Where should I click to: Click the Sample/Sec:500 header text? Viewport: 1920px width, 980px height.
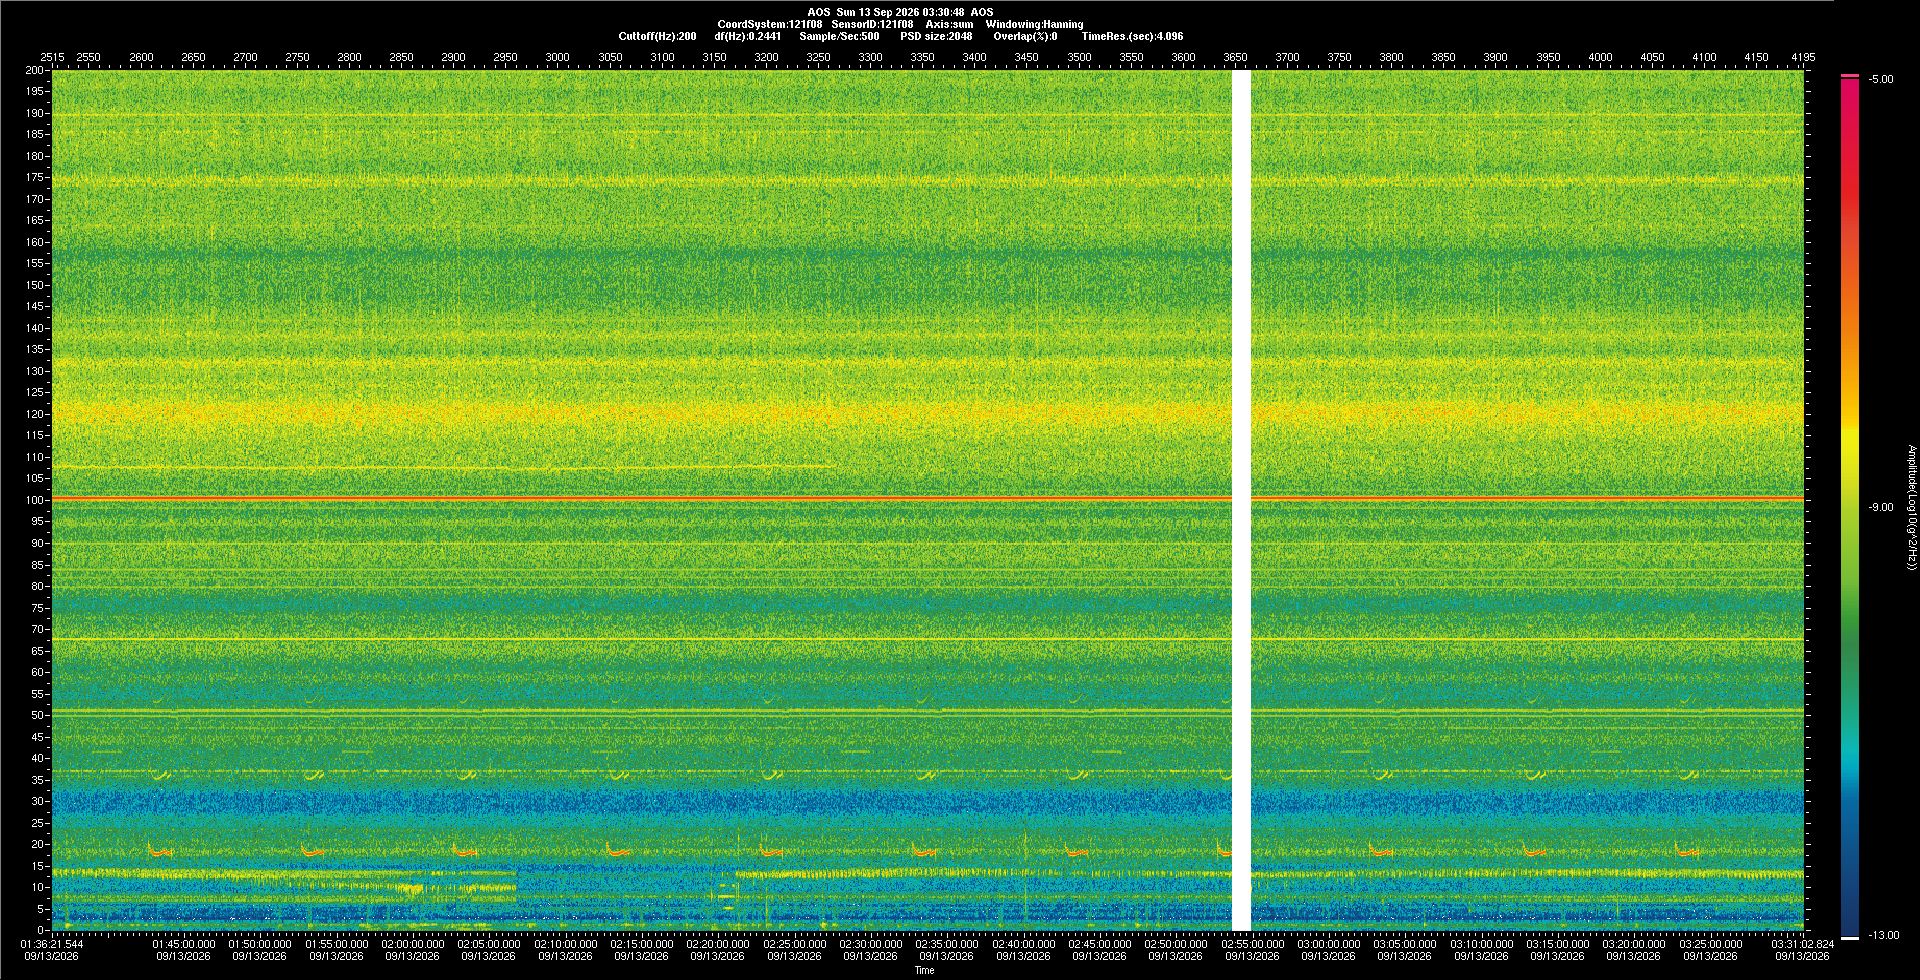point(839,36)
